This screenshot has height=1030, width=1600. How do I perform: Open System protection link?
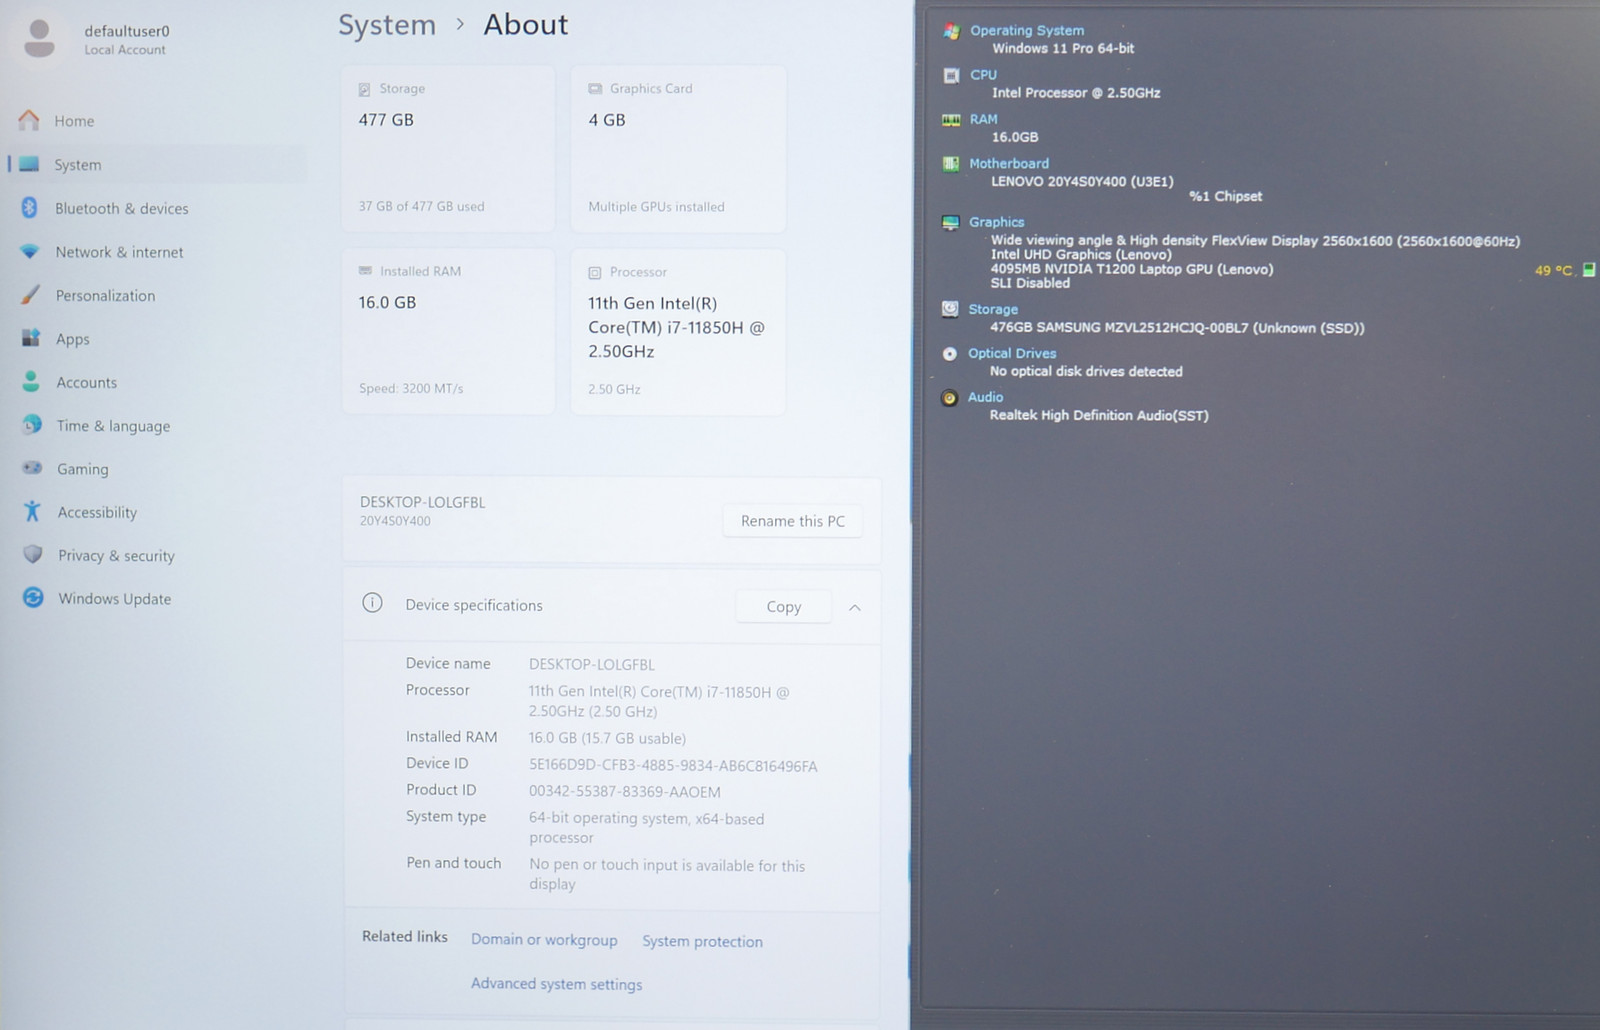coord(702,941)
